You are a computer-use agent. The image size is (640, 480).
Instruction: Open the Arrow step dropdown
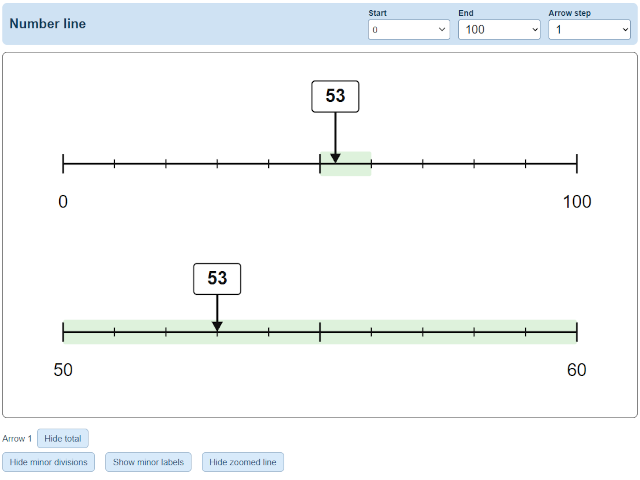[x=589, y=30]
